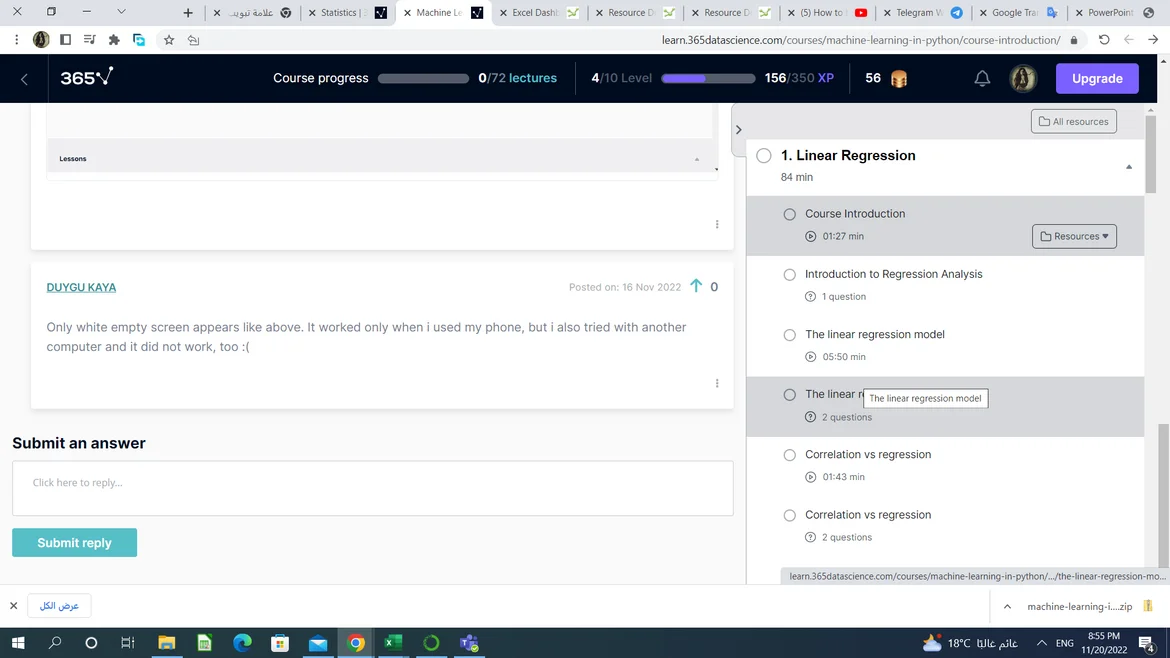Click the notification bell icon

(x=982, y=78)
